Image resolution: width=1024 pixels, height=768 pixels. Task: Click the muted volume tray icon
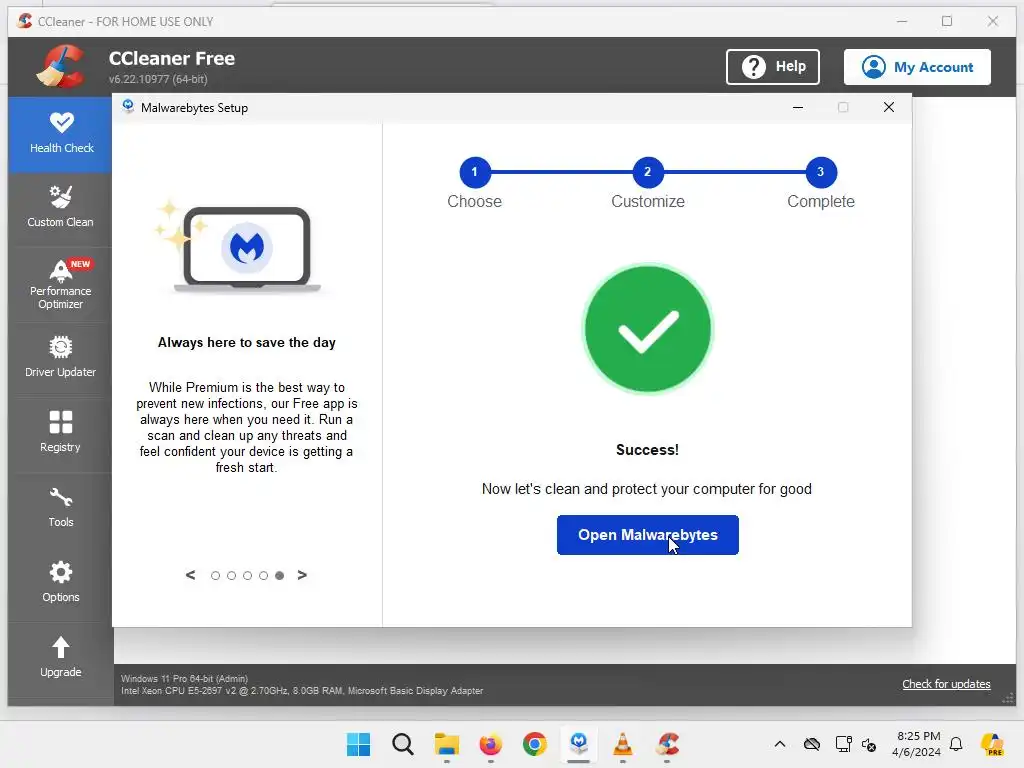click(869, 744)
